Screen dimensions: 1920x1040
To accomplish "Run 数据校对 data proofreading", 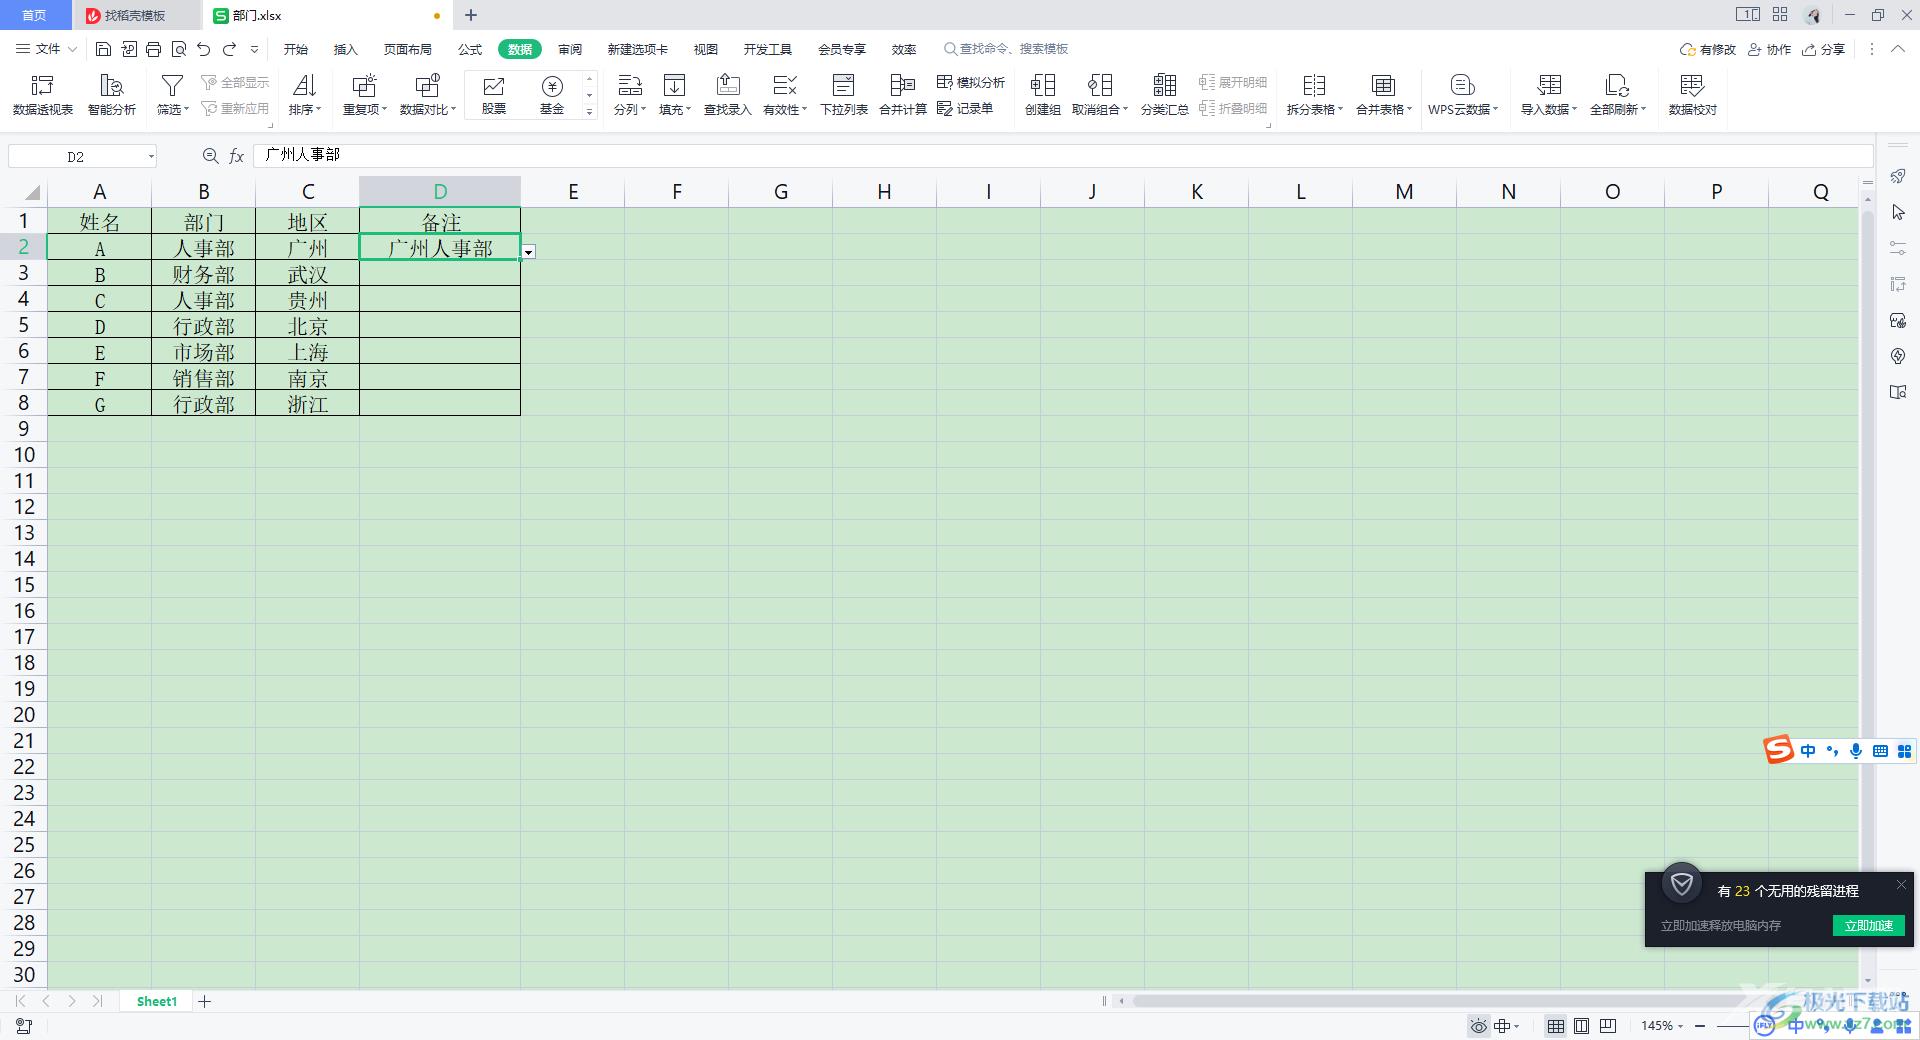I will click(x=1692, y=95).
